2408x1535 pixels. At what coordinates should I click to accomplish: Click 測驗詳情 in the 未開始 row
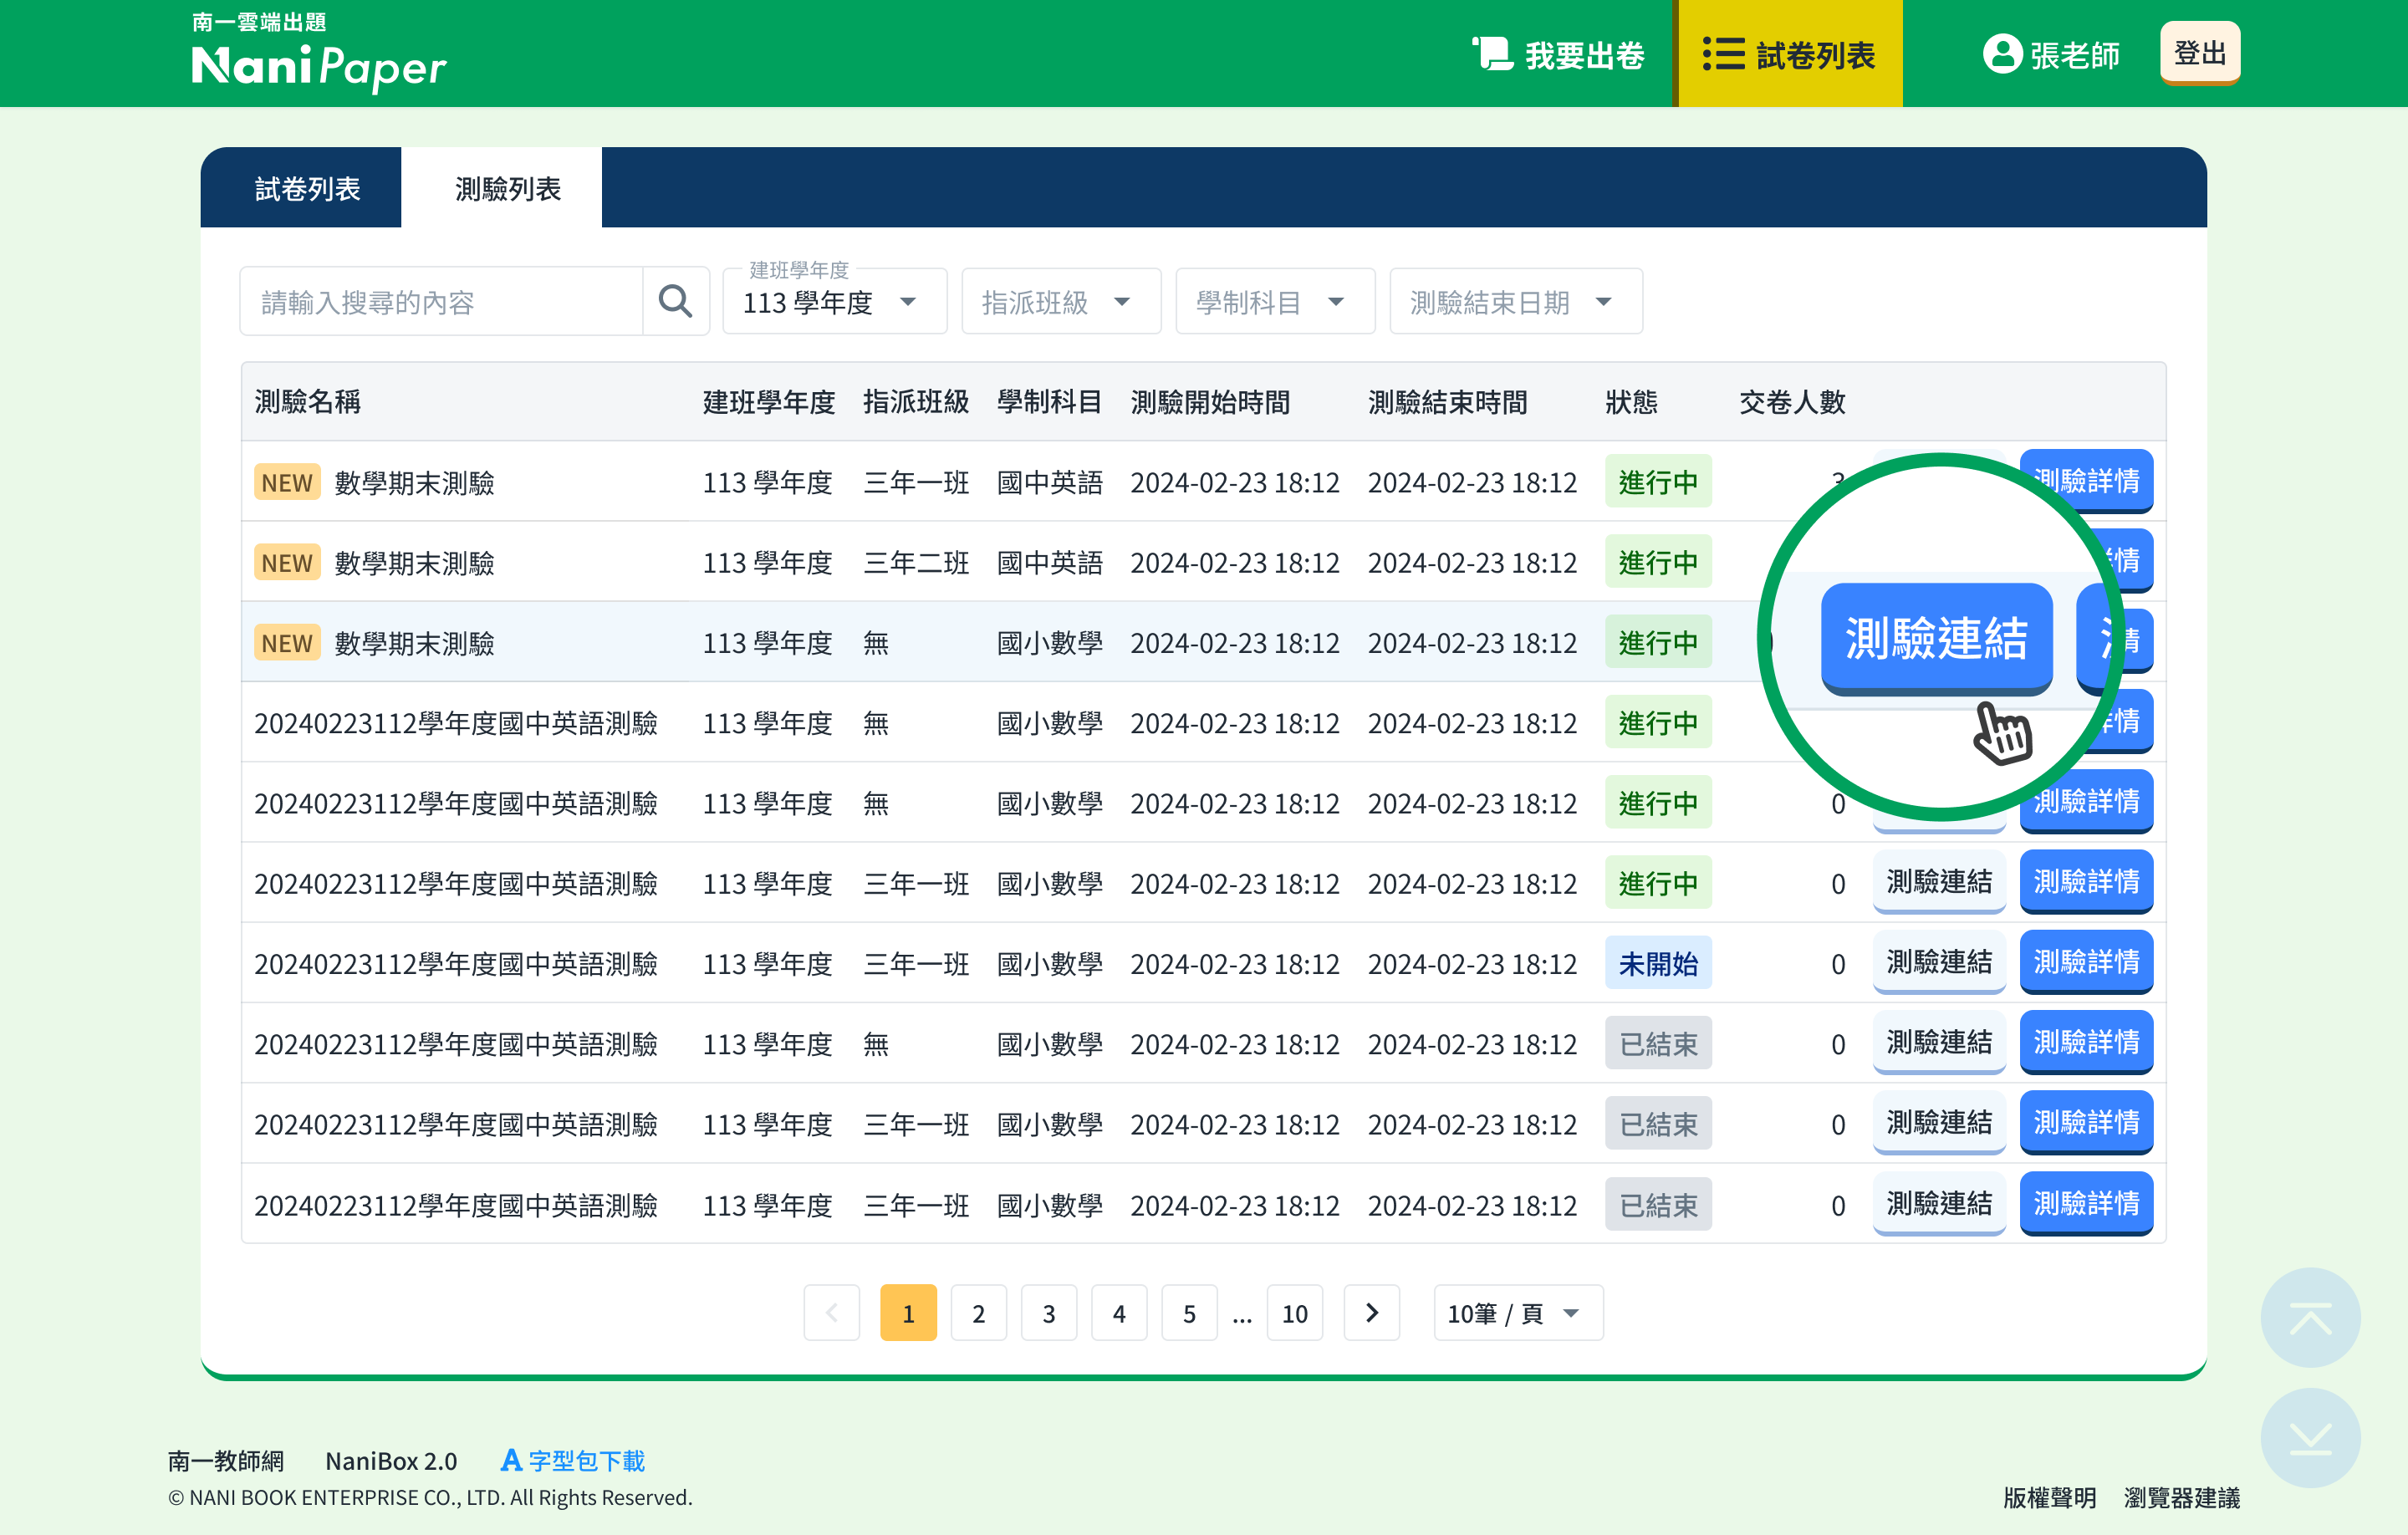coord(2086,962)
